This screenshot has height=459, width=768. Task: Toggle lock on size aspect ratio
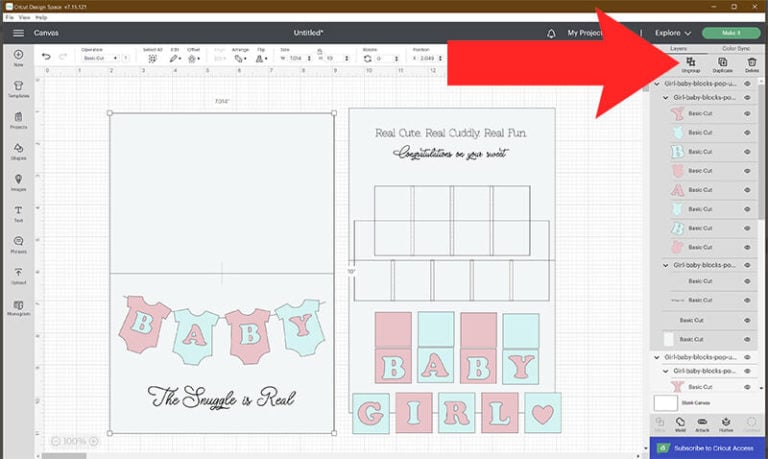[x=319, y=51]
